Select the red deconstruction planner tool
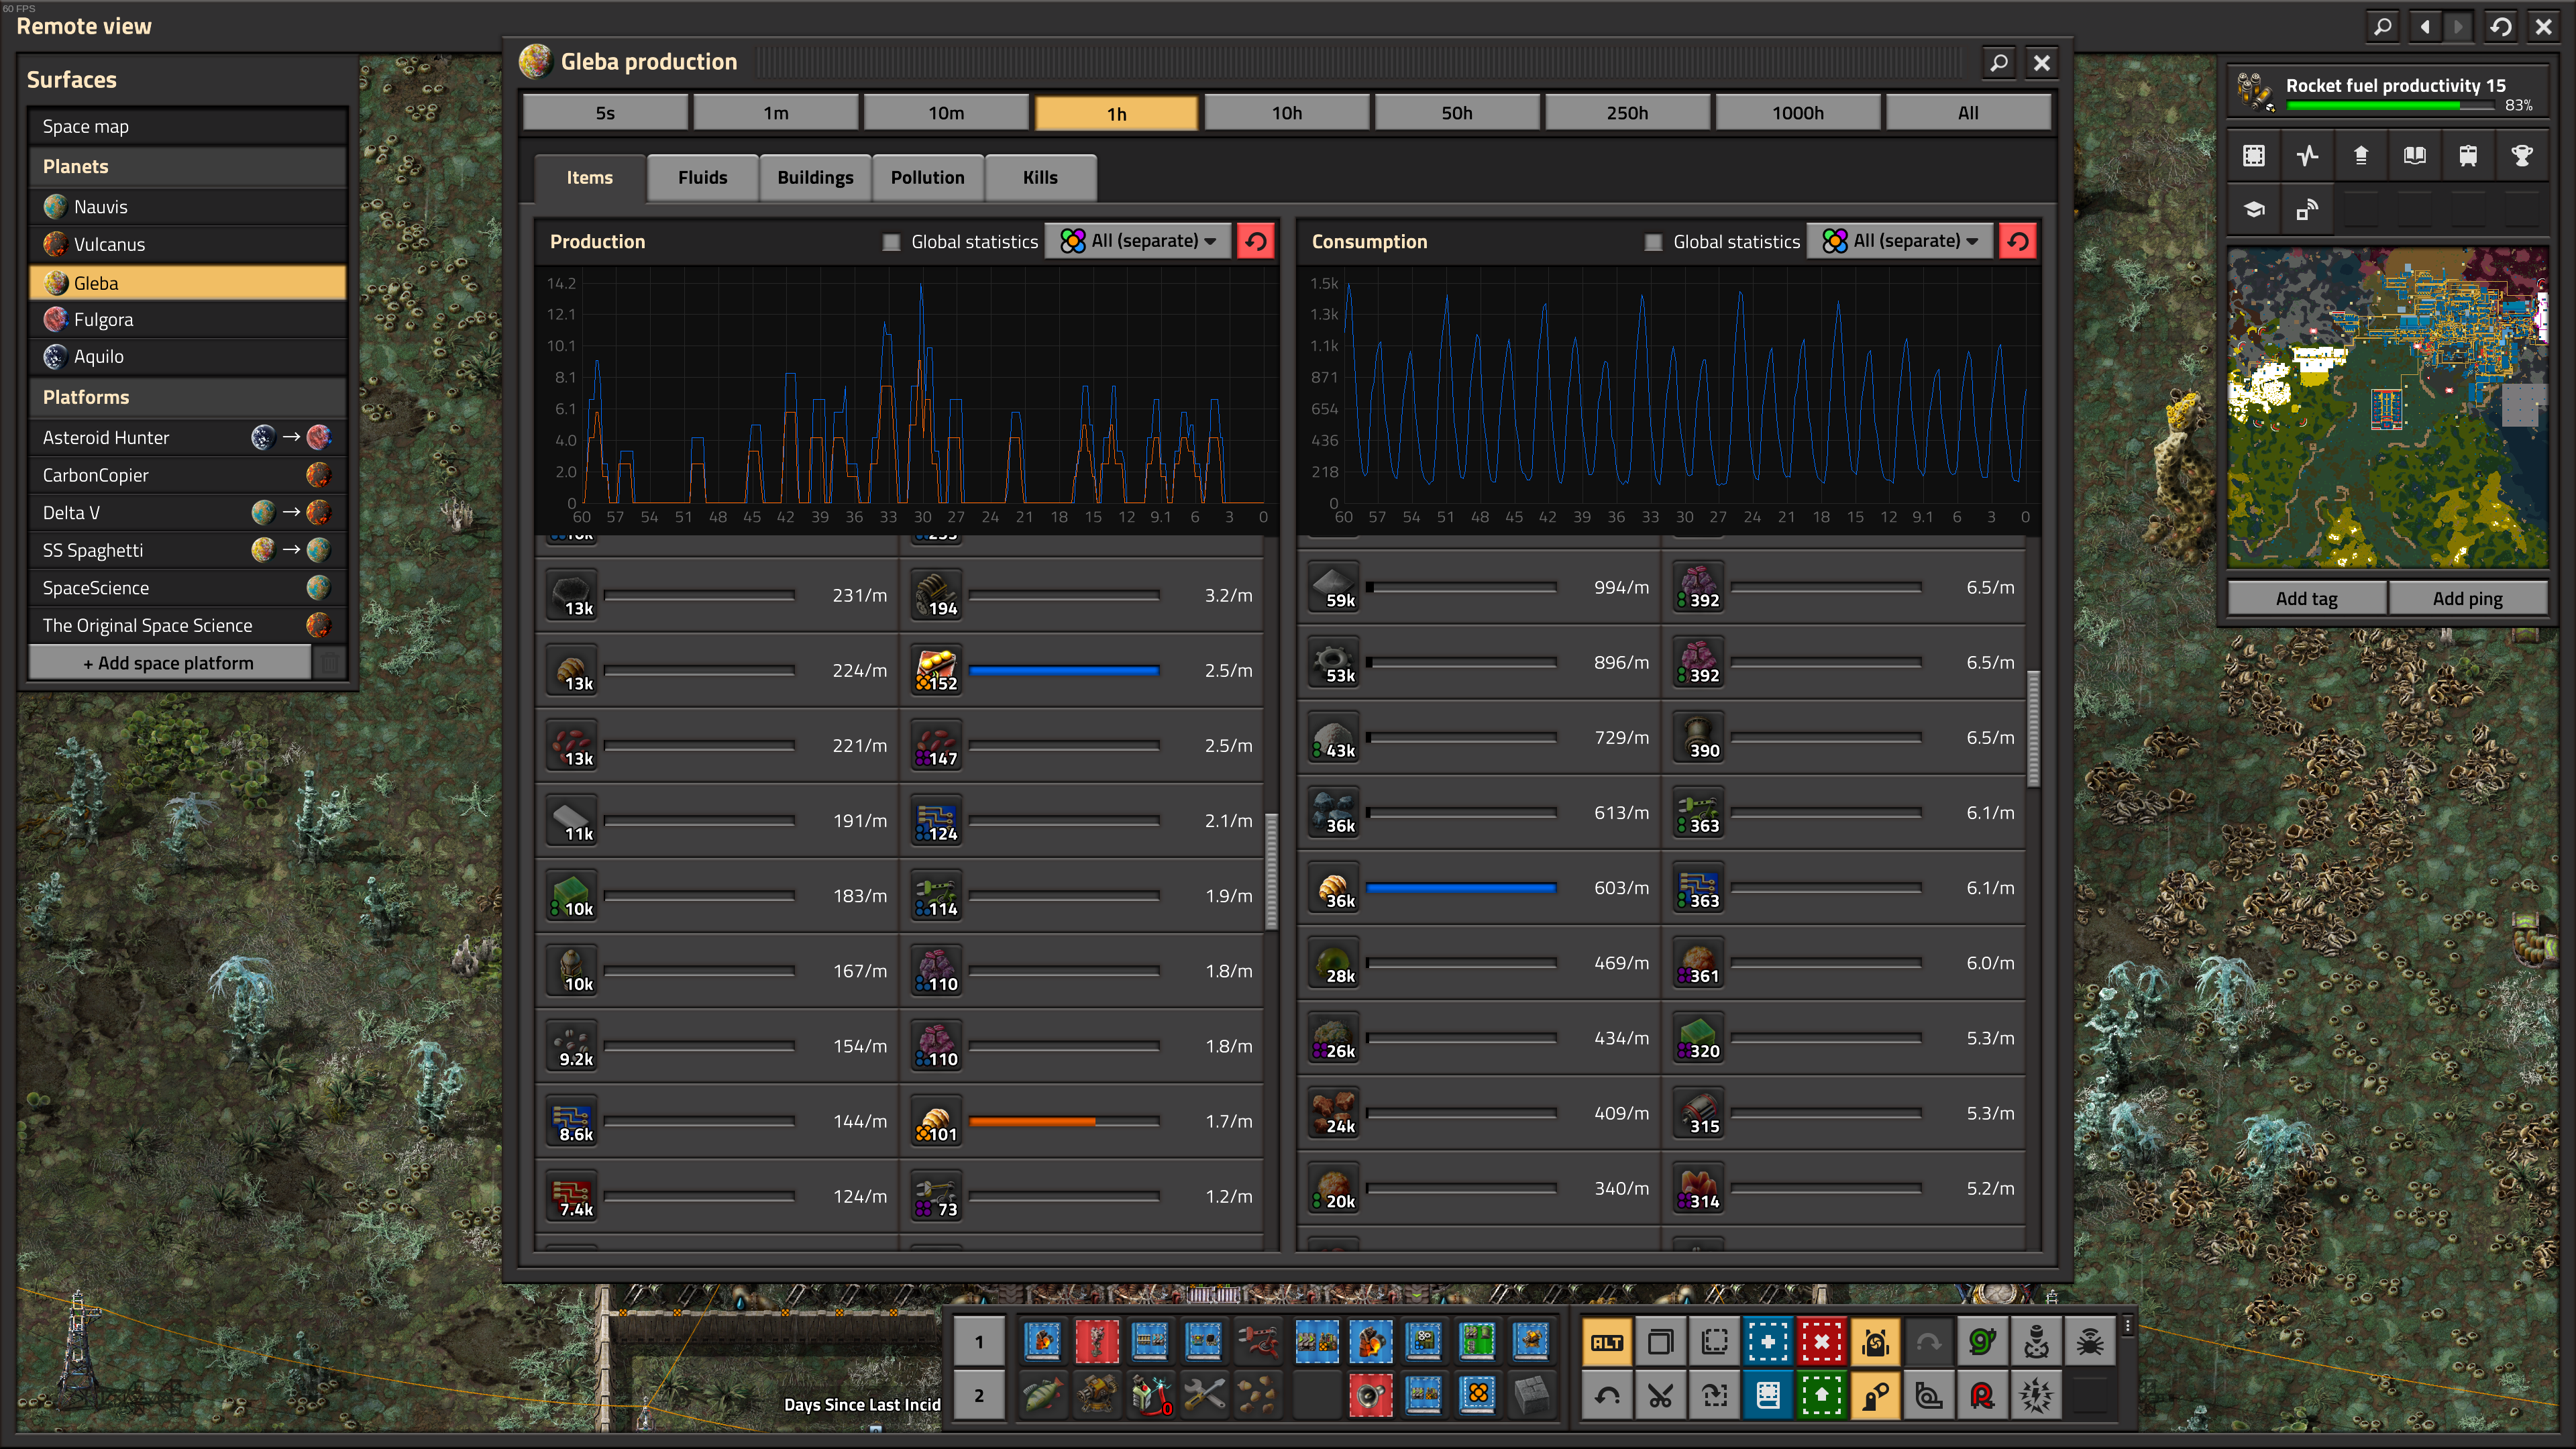Image resolution: width=2576 pixels, height=1449 pixels. pos(1822,1342)
